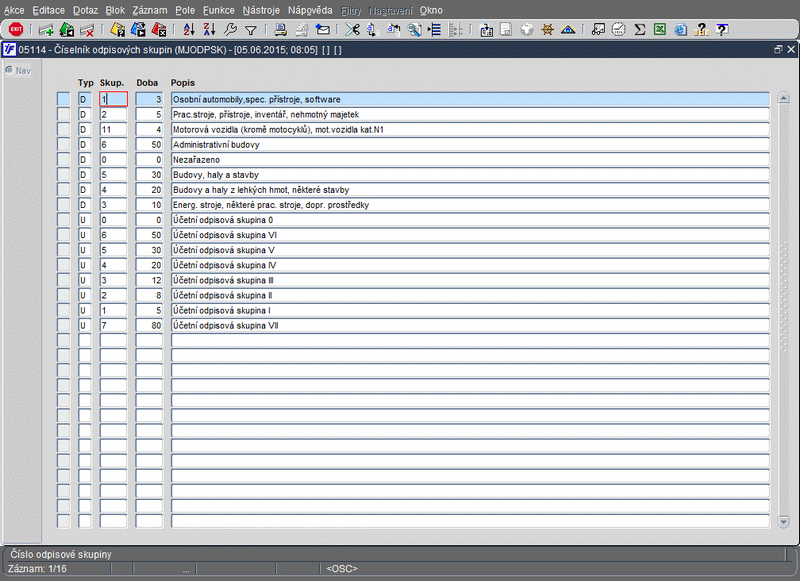Delete record using the red X record icon

87,30
